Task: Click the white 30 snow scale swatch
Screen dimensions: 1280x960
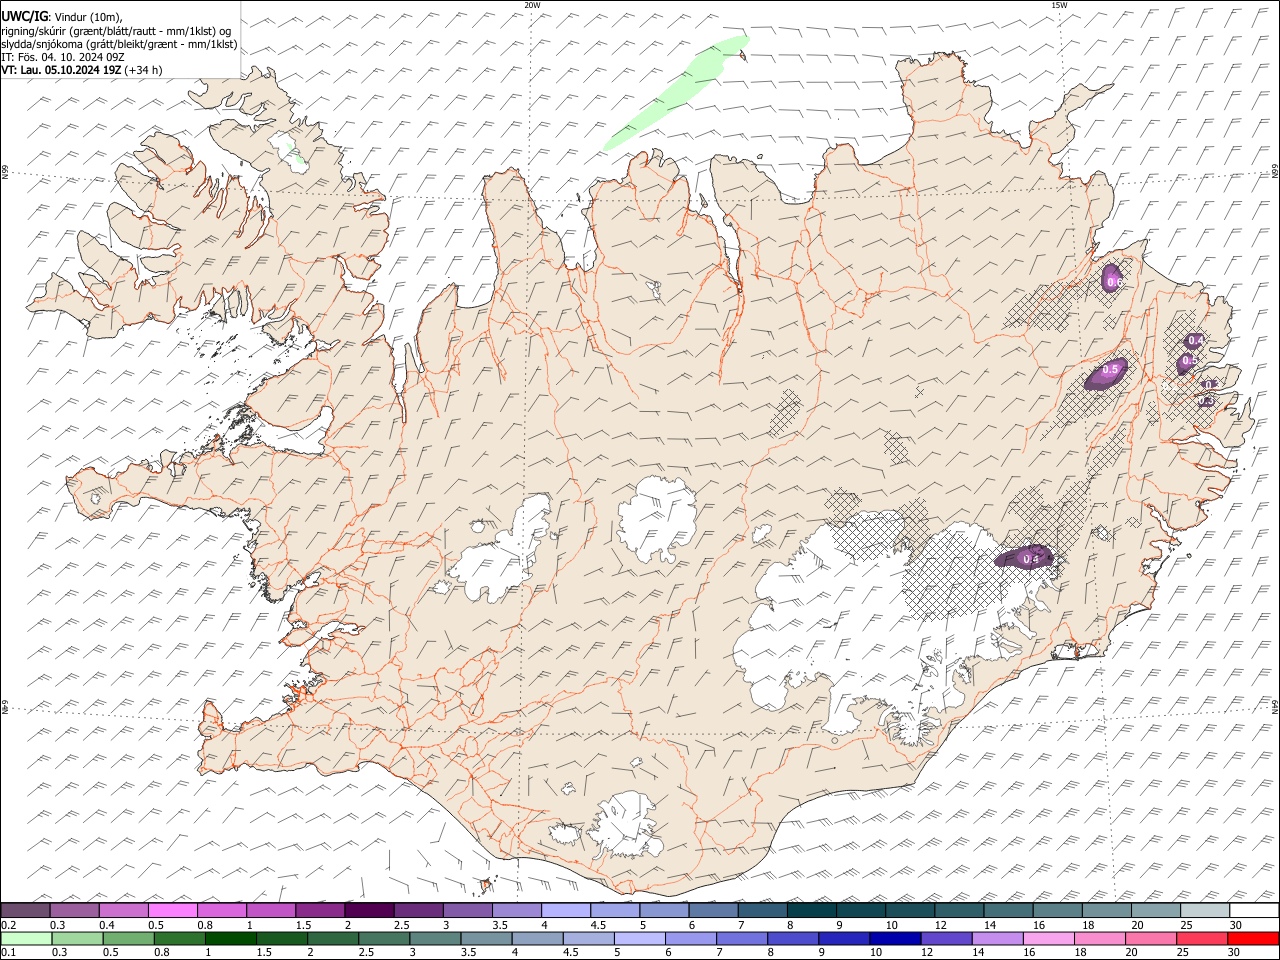Action: pyautogui.click(x=1254, y=910)
